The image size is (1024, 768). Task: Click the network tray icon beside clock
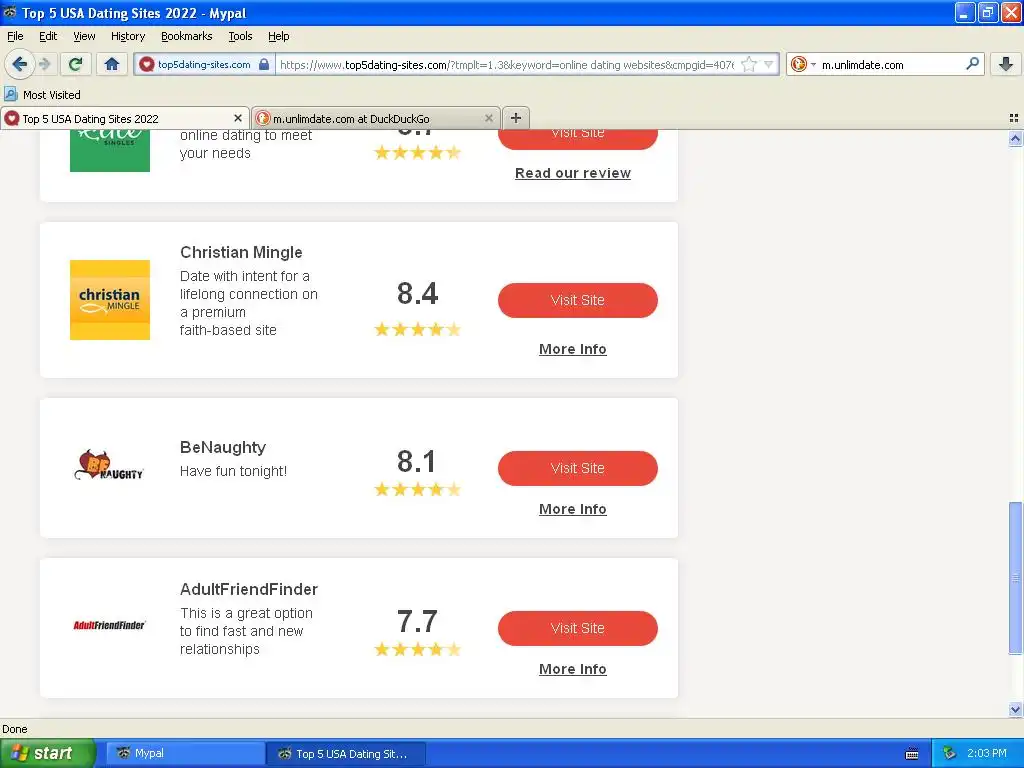tap(949, 754)
